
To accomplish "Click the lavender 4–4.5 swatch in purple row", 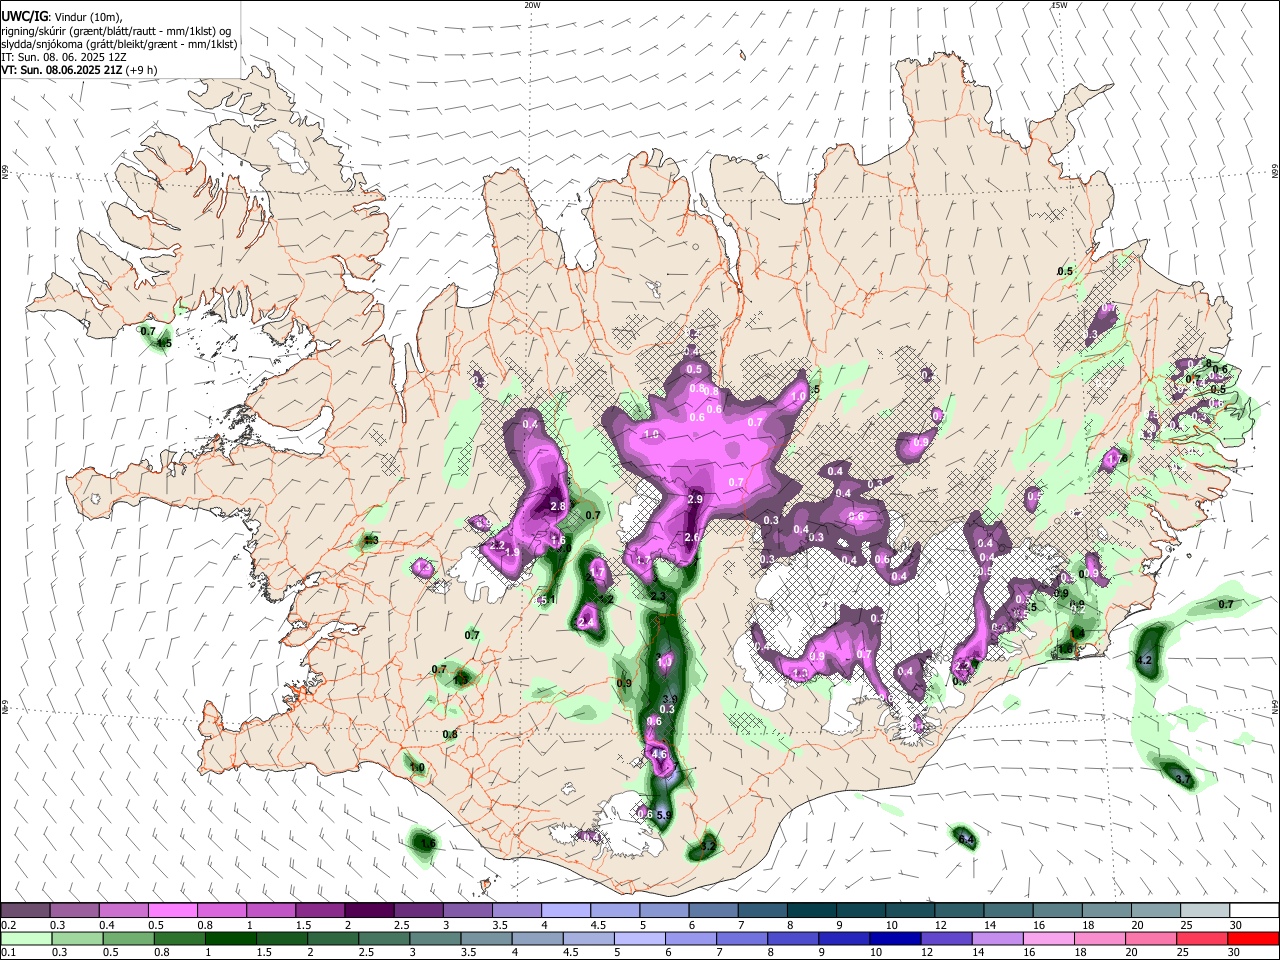I will click(565, 910).
